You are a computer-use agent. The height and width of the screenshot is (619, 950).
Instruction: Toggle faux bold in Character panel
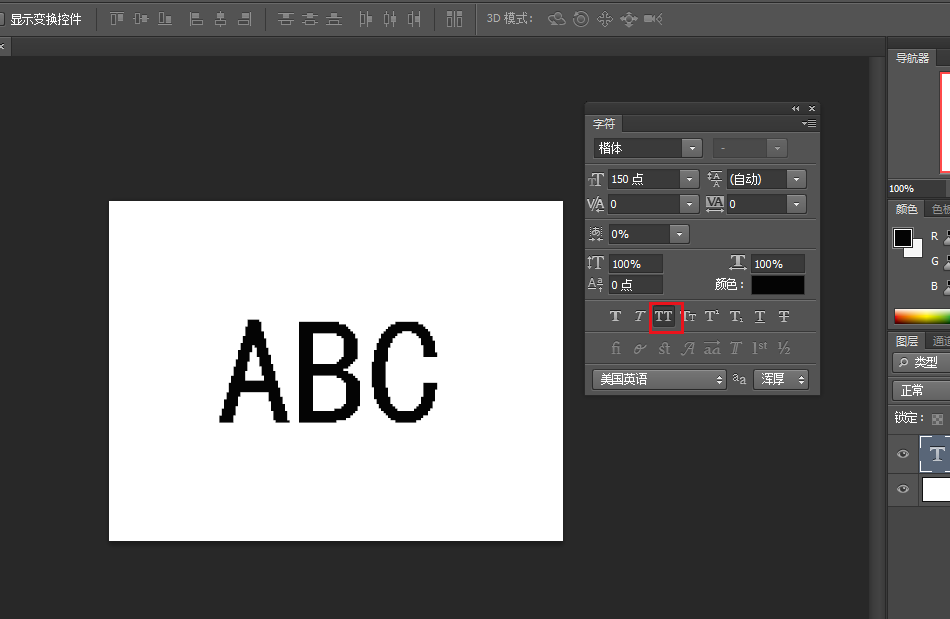pyautogui.click(x=615, y=316)
